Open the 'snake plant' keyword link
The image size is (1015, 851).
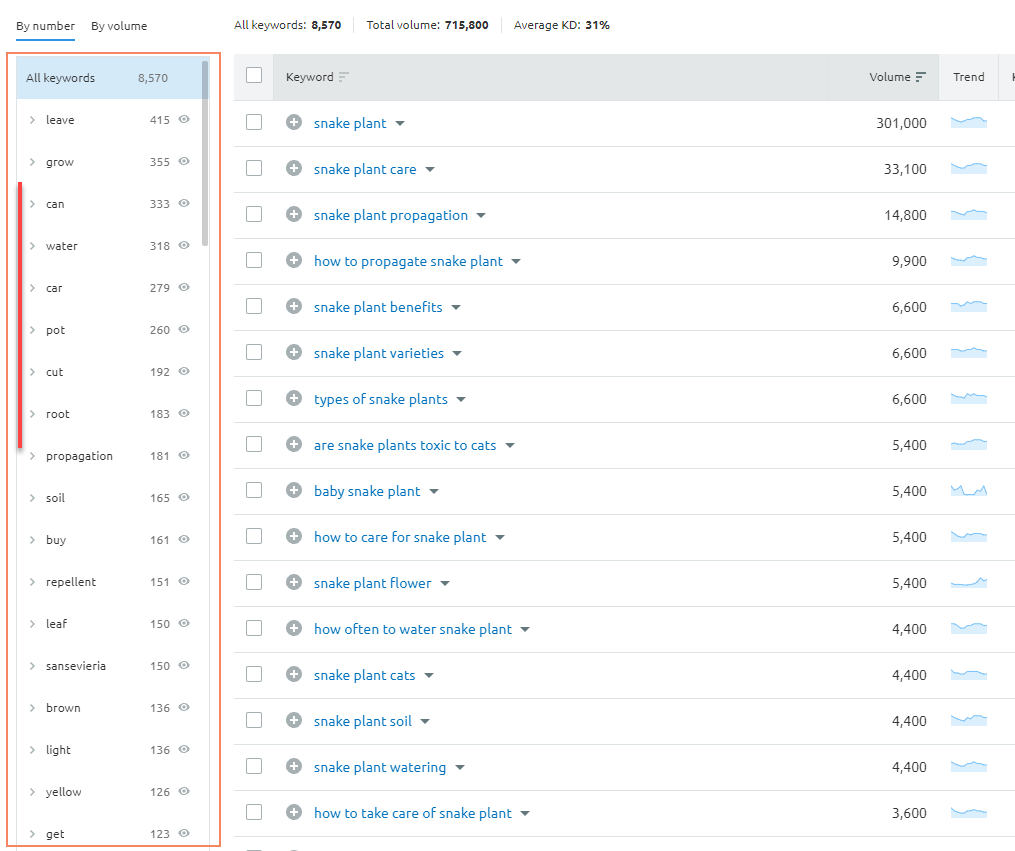pos(350,123)
